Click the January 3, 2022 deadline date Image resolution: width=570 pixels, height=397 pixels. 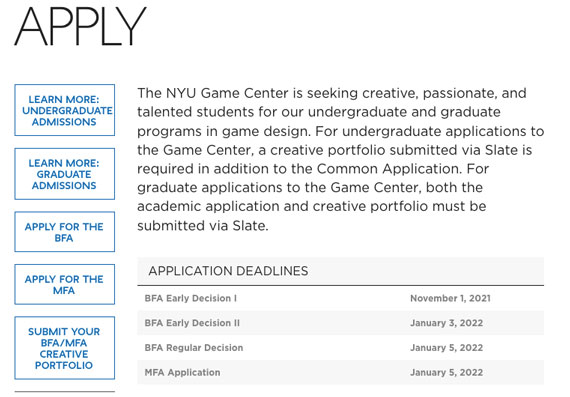tap(446, 323)
